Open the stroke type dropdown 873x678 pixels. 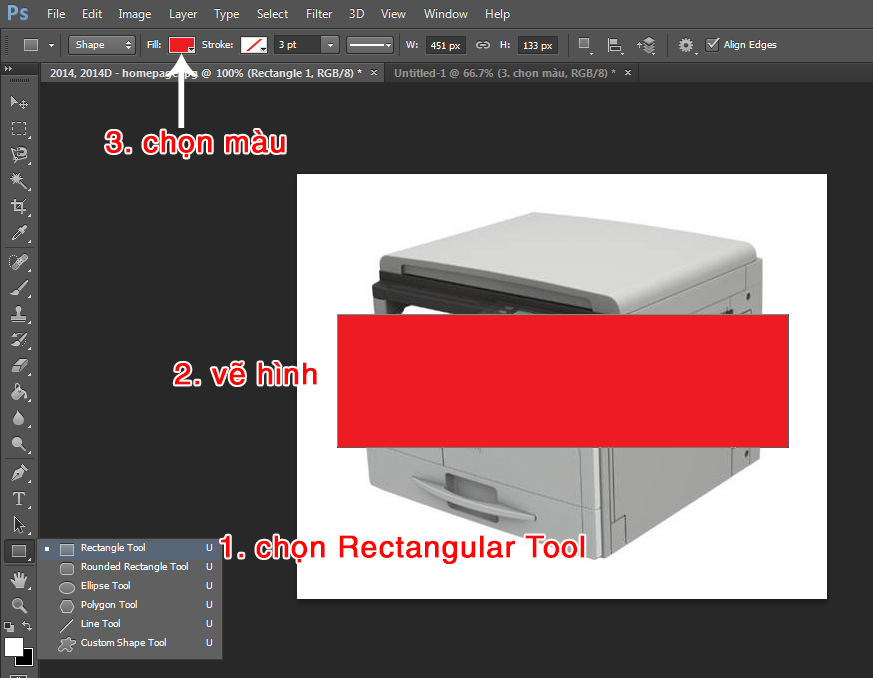click(368, 45)
